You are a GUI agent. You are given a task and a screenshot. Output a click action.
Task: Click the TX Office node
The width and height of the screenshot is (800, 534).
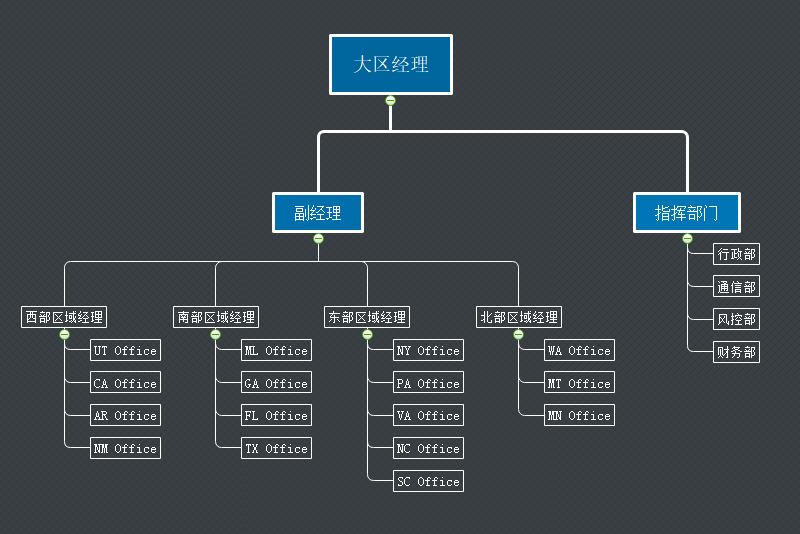coord(277,448)
